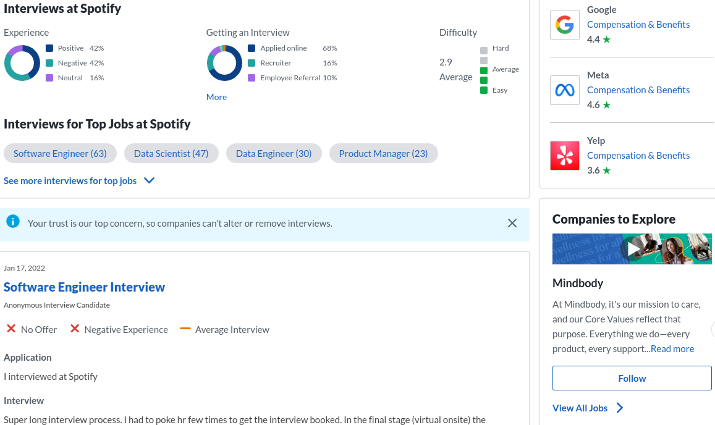Open the Meta company logo
The width and height of the screenshot is (715, 425).
point(565,90)
